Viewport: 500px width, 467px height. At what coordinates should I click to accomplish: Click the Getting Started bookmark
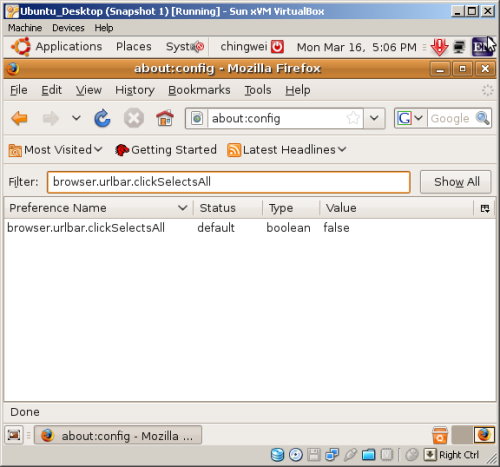[165, 150]
